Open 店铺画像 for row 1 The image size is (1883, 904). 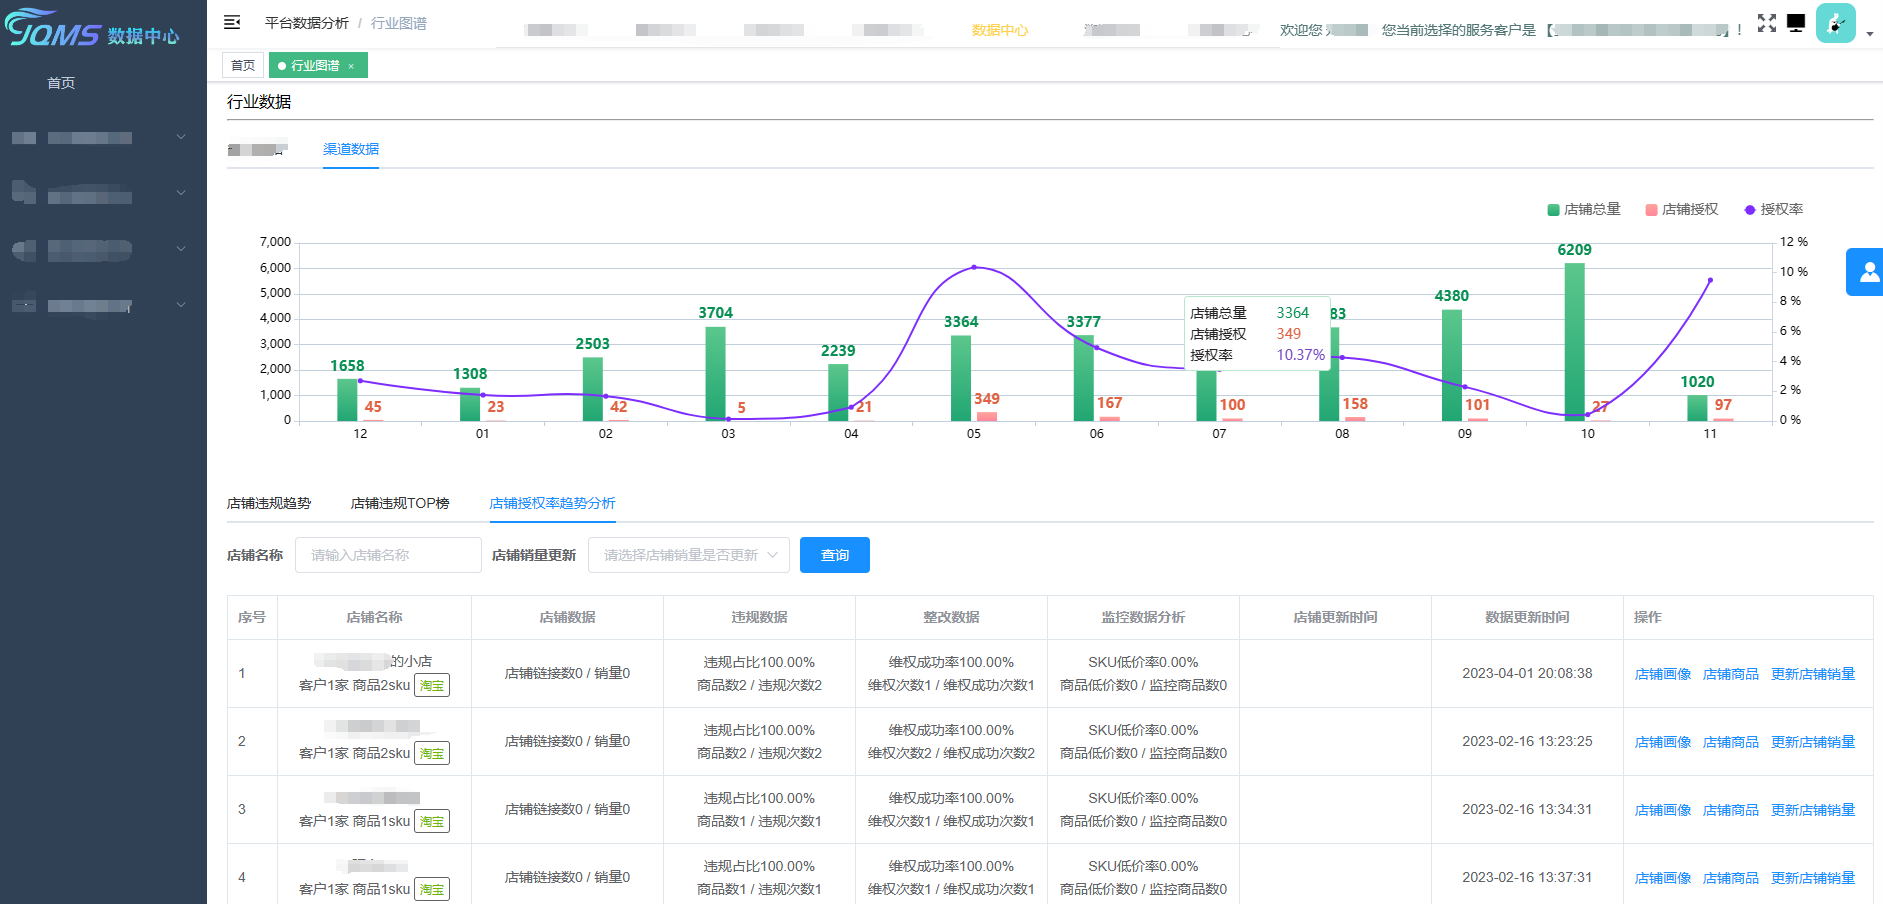[1663, 674]
